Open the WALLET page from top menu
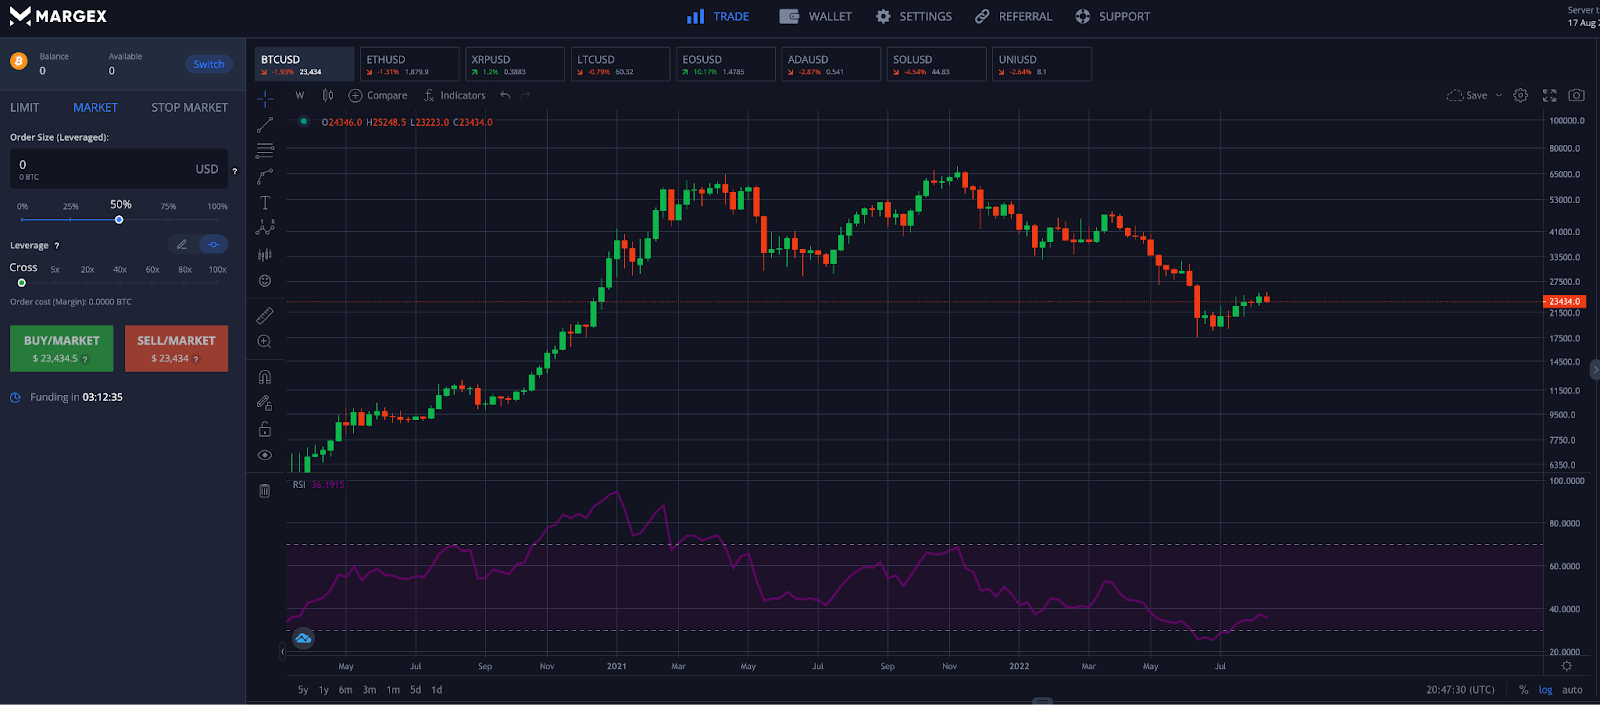1600x705 pixels. pos(816,17)
